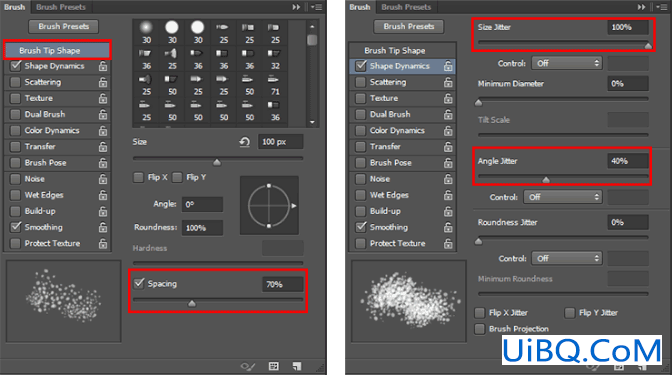The height and width of the screenshot is (375, 672).
Task: Enable Texture checkbox in left Brush panel
Action: 15,98
